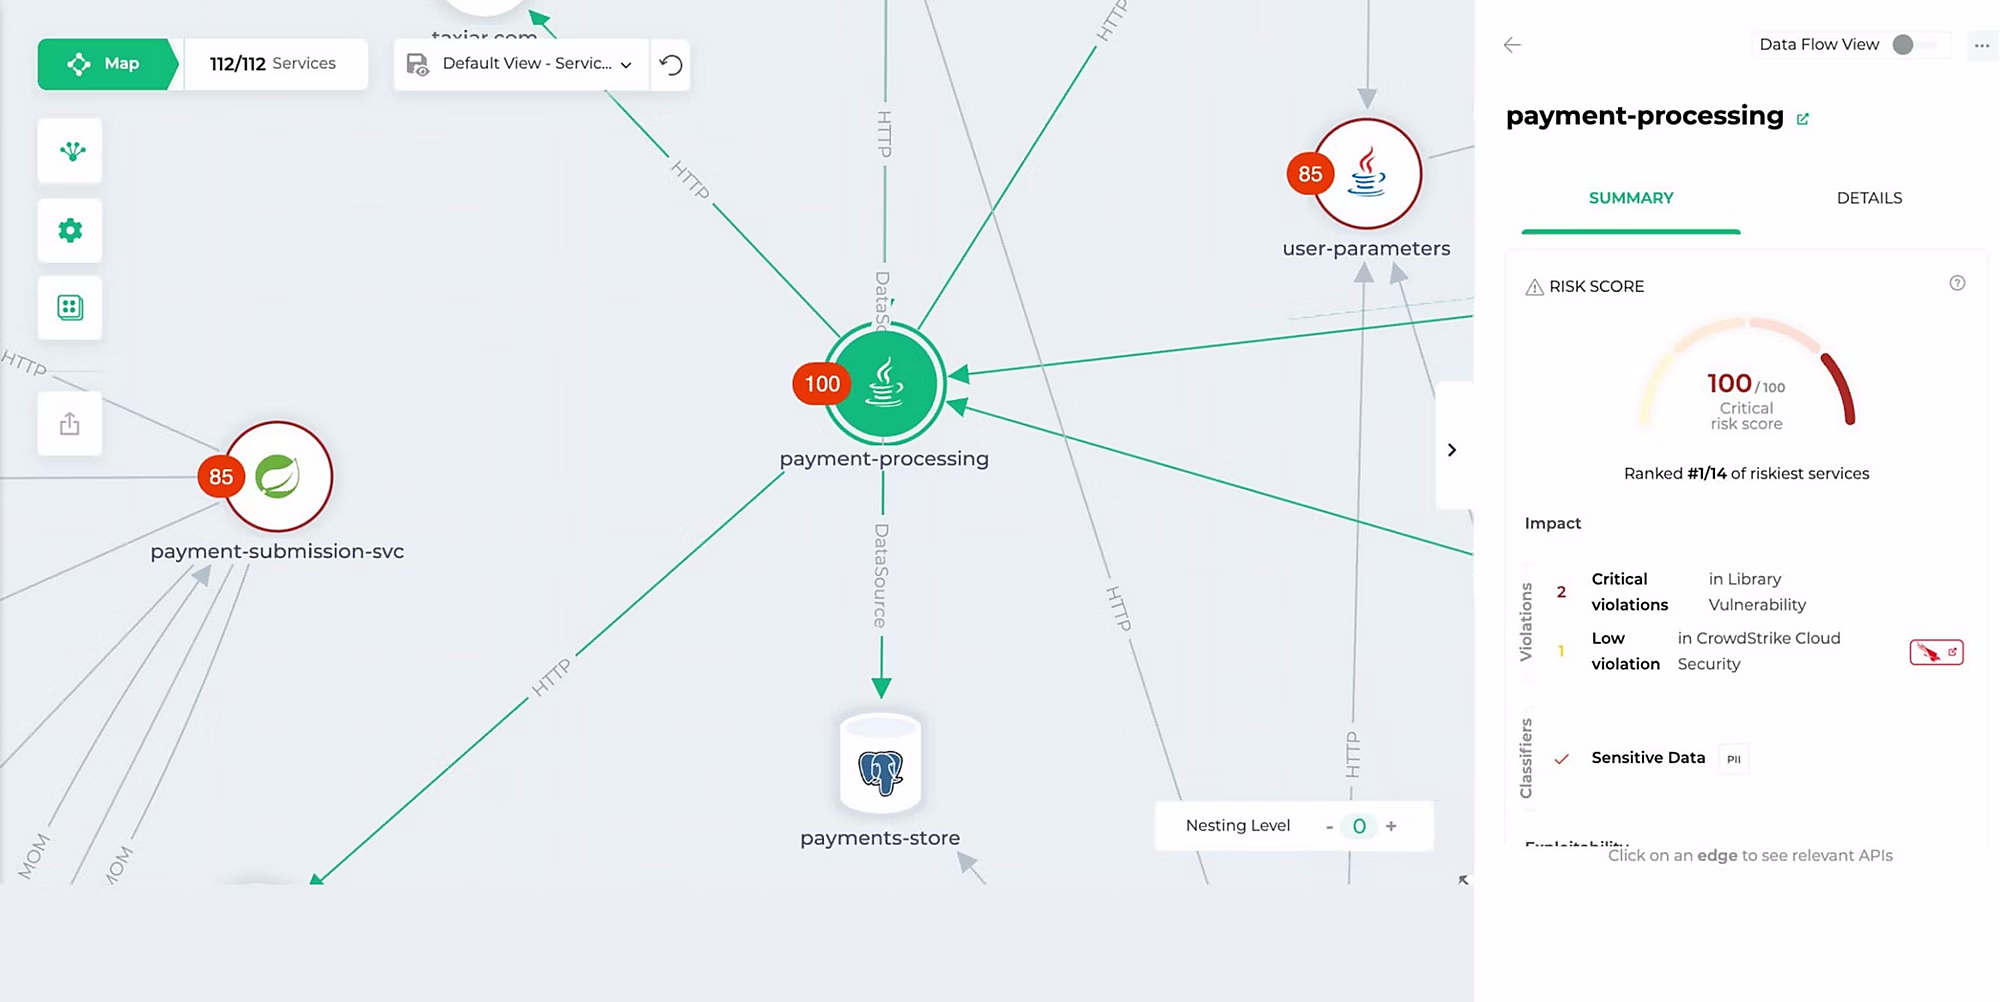This screenshot has width=2000, height=1002.
Task: Click the back arrow in the side panel
Action: point(1512,45)
